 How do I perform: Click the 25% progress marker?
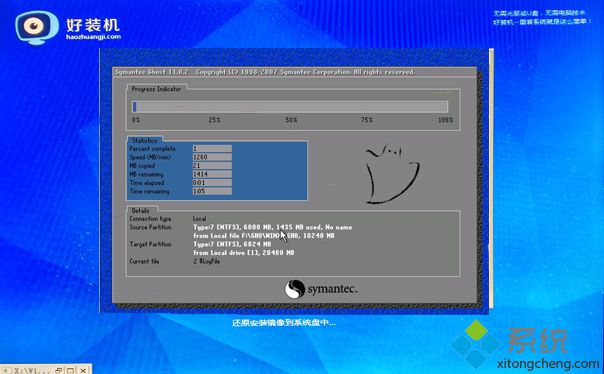(215, 120)
